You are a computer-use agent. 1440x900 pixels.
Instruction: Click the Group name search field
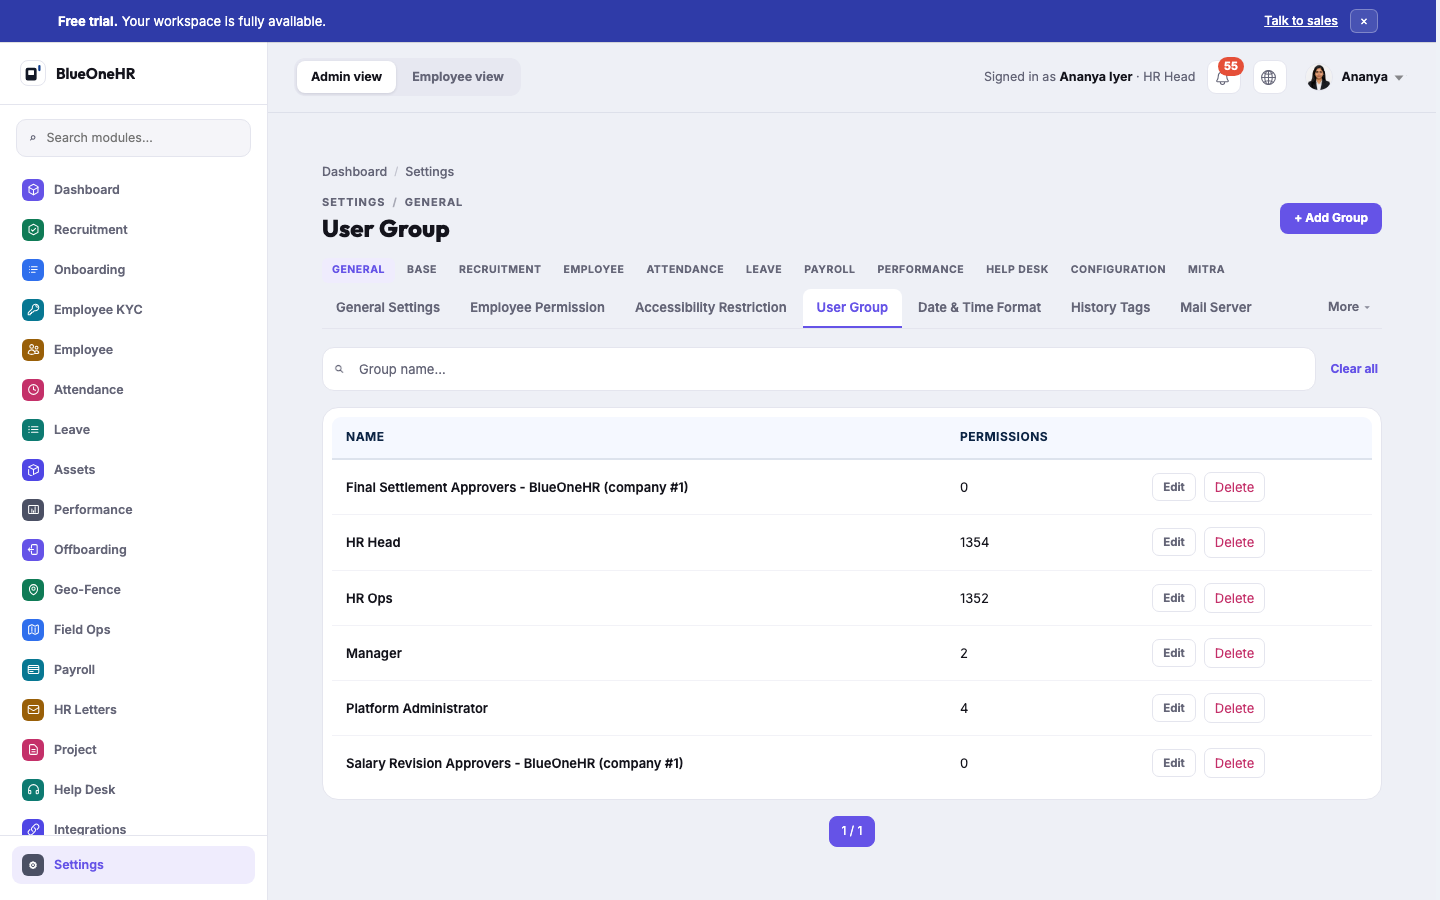click(818, 369)
